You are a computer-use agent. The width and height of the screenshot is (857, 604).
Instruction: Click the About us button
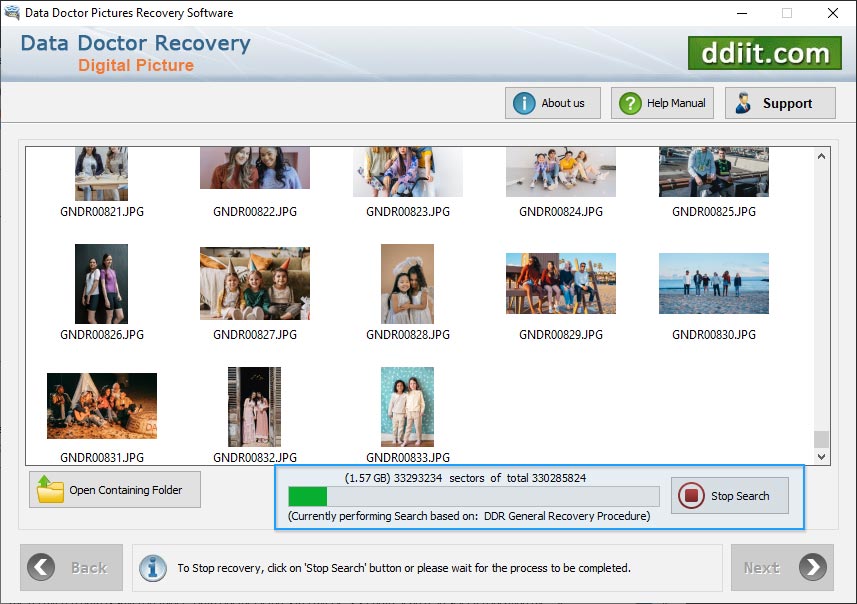(x=552, y=102)
